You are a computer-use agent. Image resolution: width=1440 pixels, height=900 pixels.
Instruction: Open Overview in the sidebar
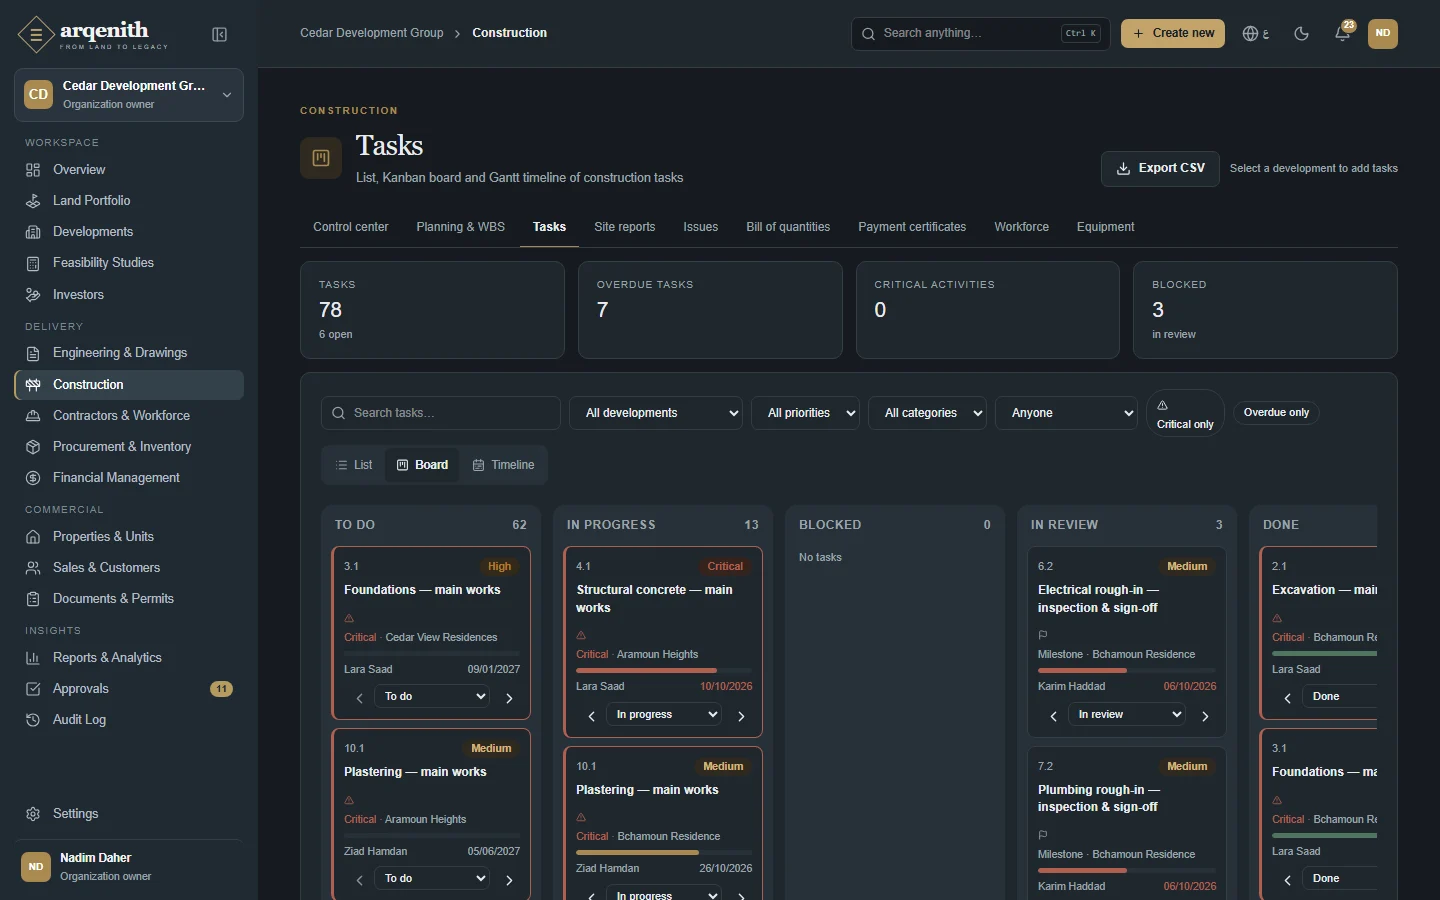tap(129, 170)
